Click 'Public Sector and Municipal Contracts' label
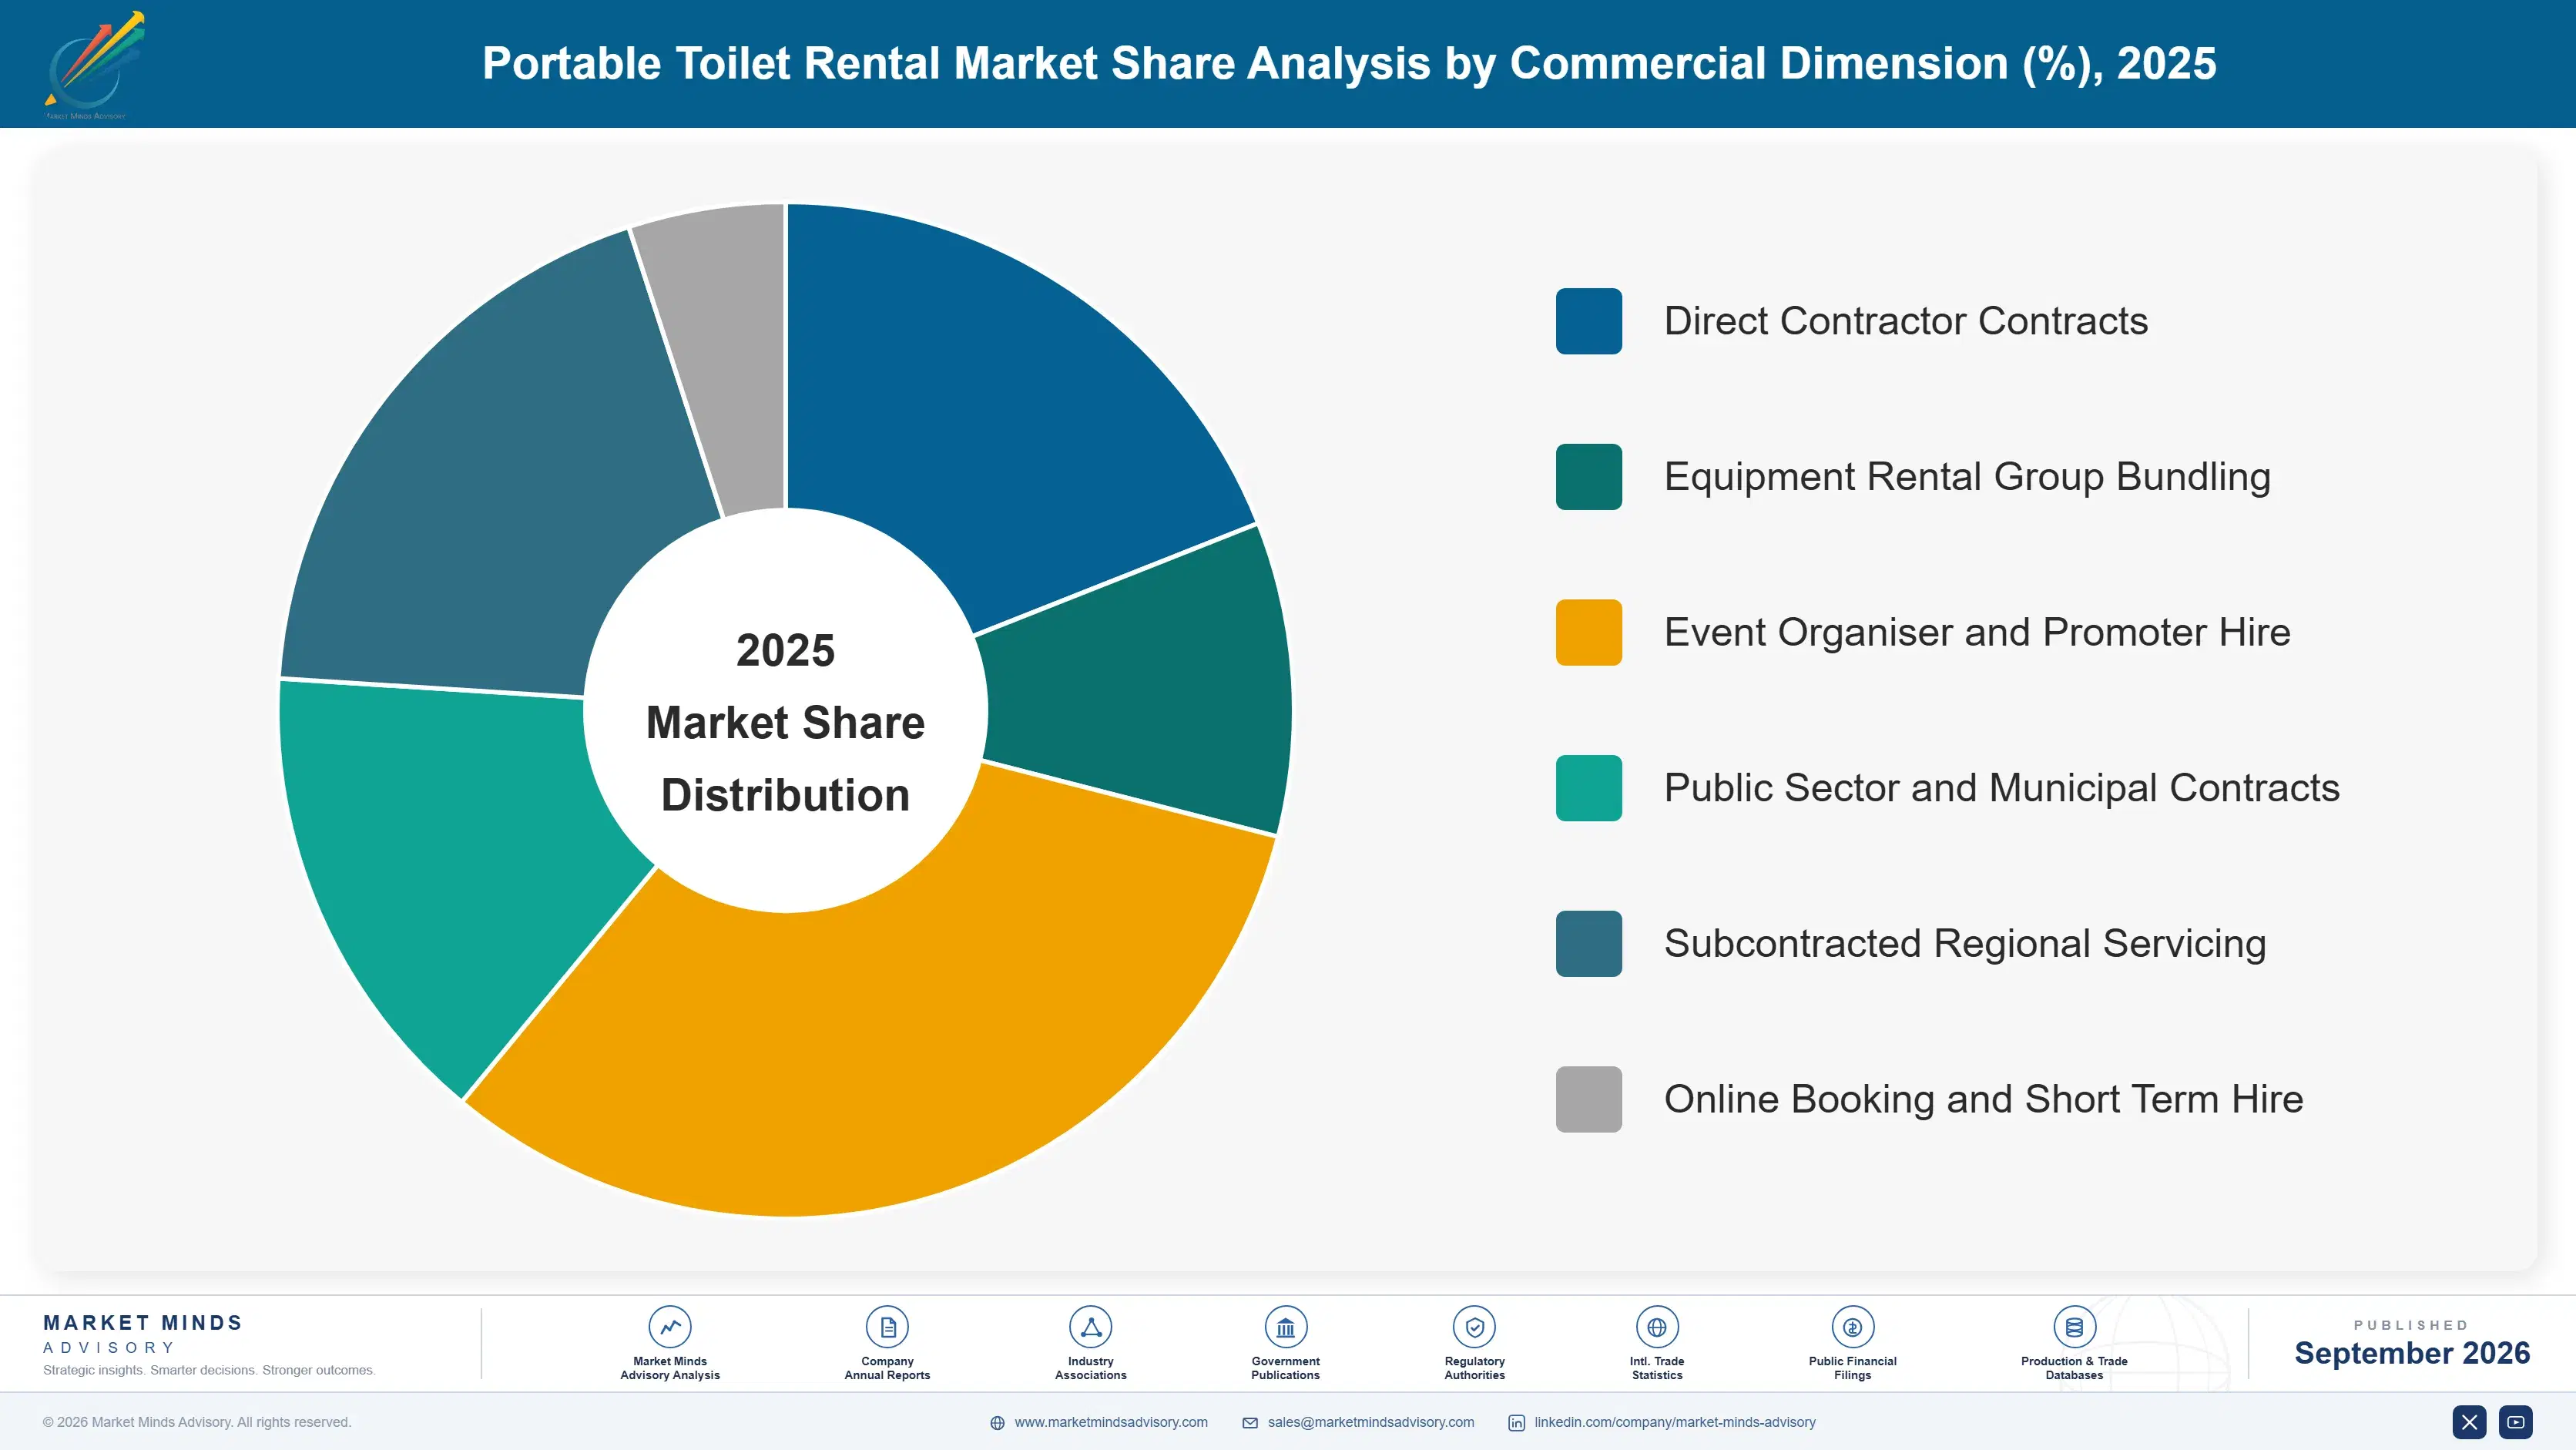 tap(2001, 788)
